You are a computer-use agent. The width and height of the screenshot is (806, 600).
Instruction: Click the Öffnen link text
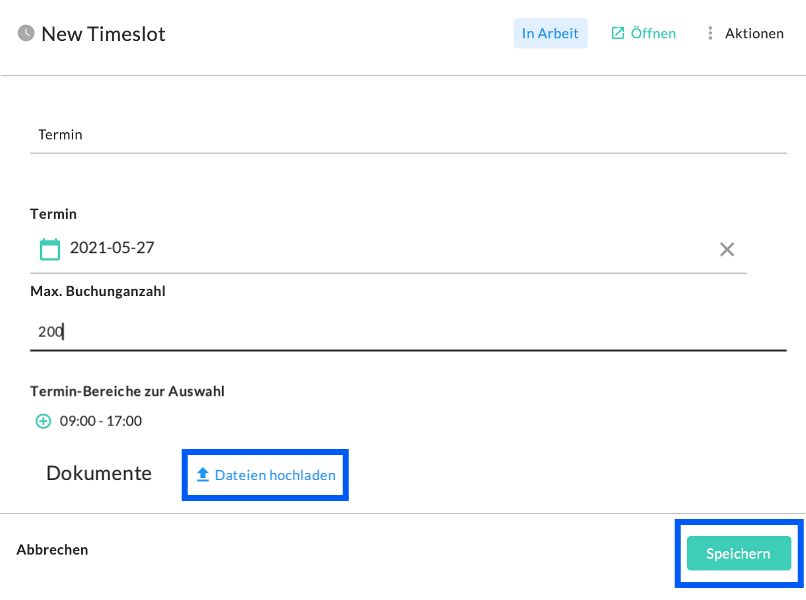point(653,33)
